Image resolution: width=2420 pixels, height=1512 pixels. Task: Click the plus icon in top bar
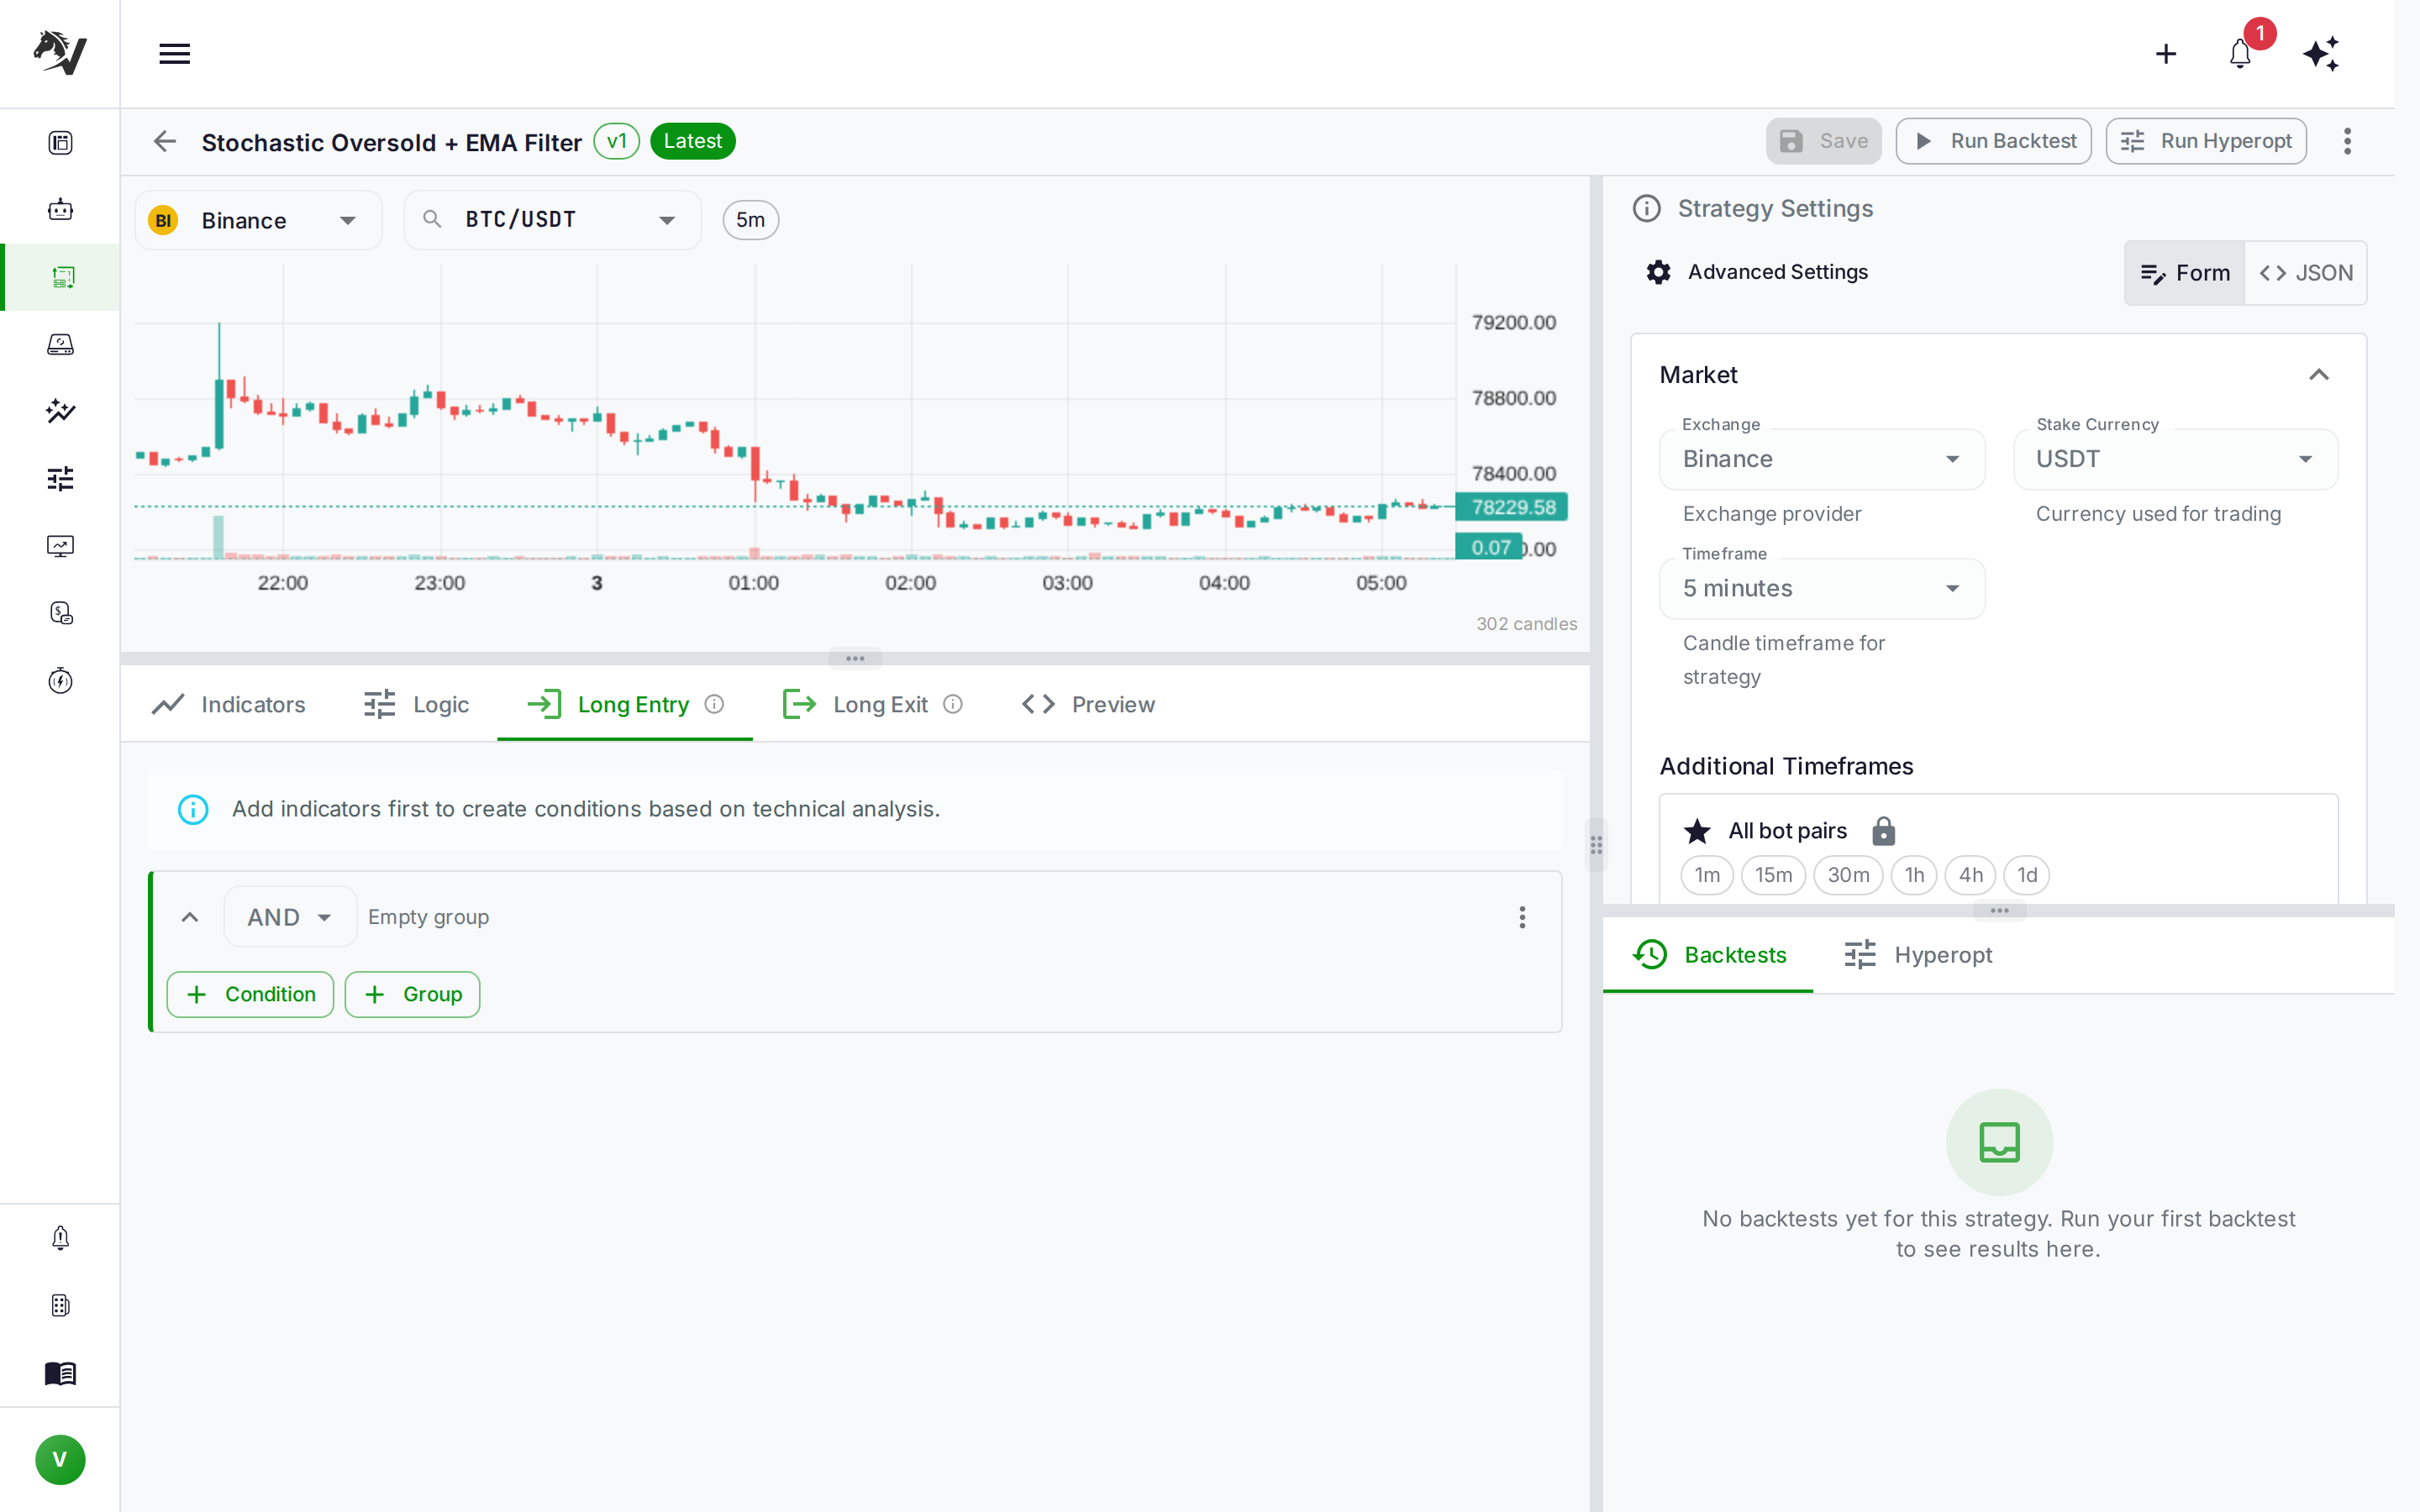[x=2166, y=54]
